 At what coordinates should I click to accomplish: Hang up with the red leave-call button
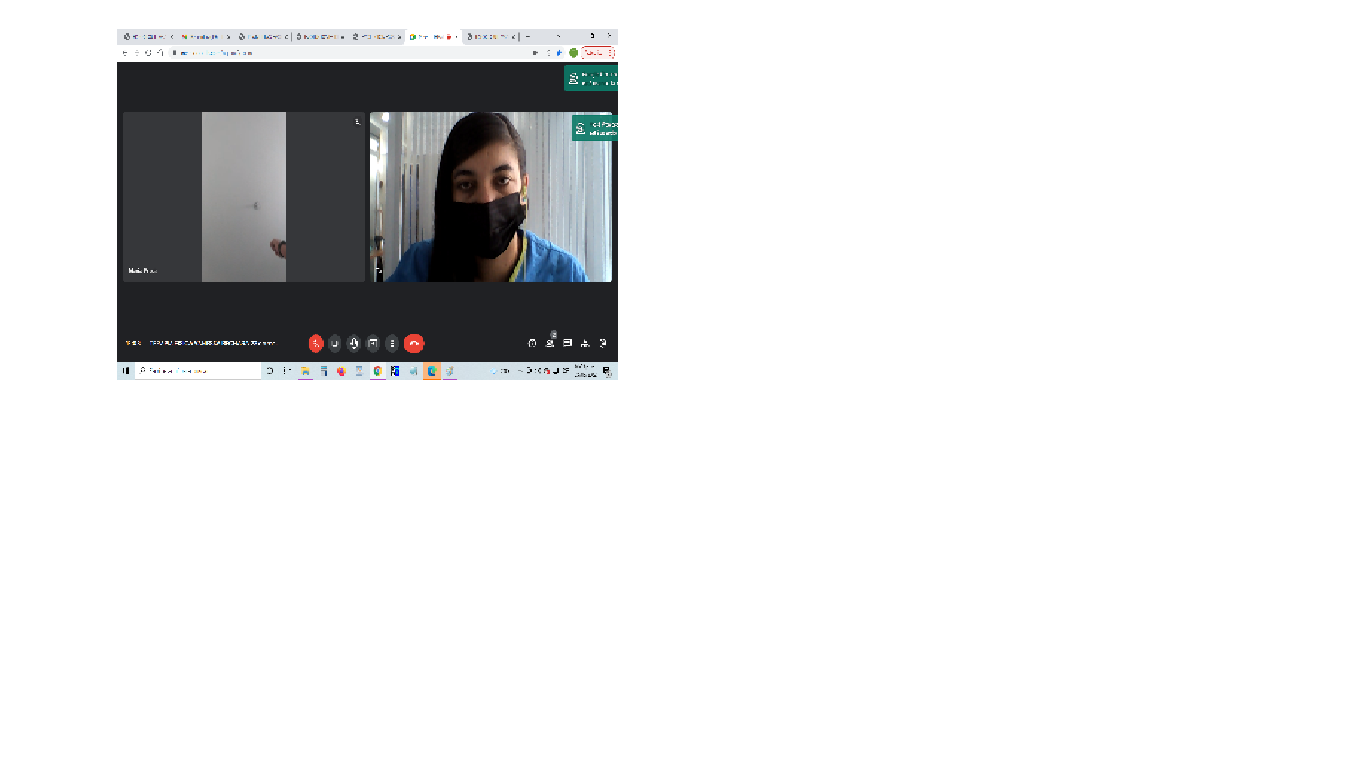coord(414,343)
